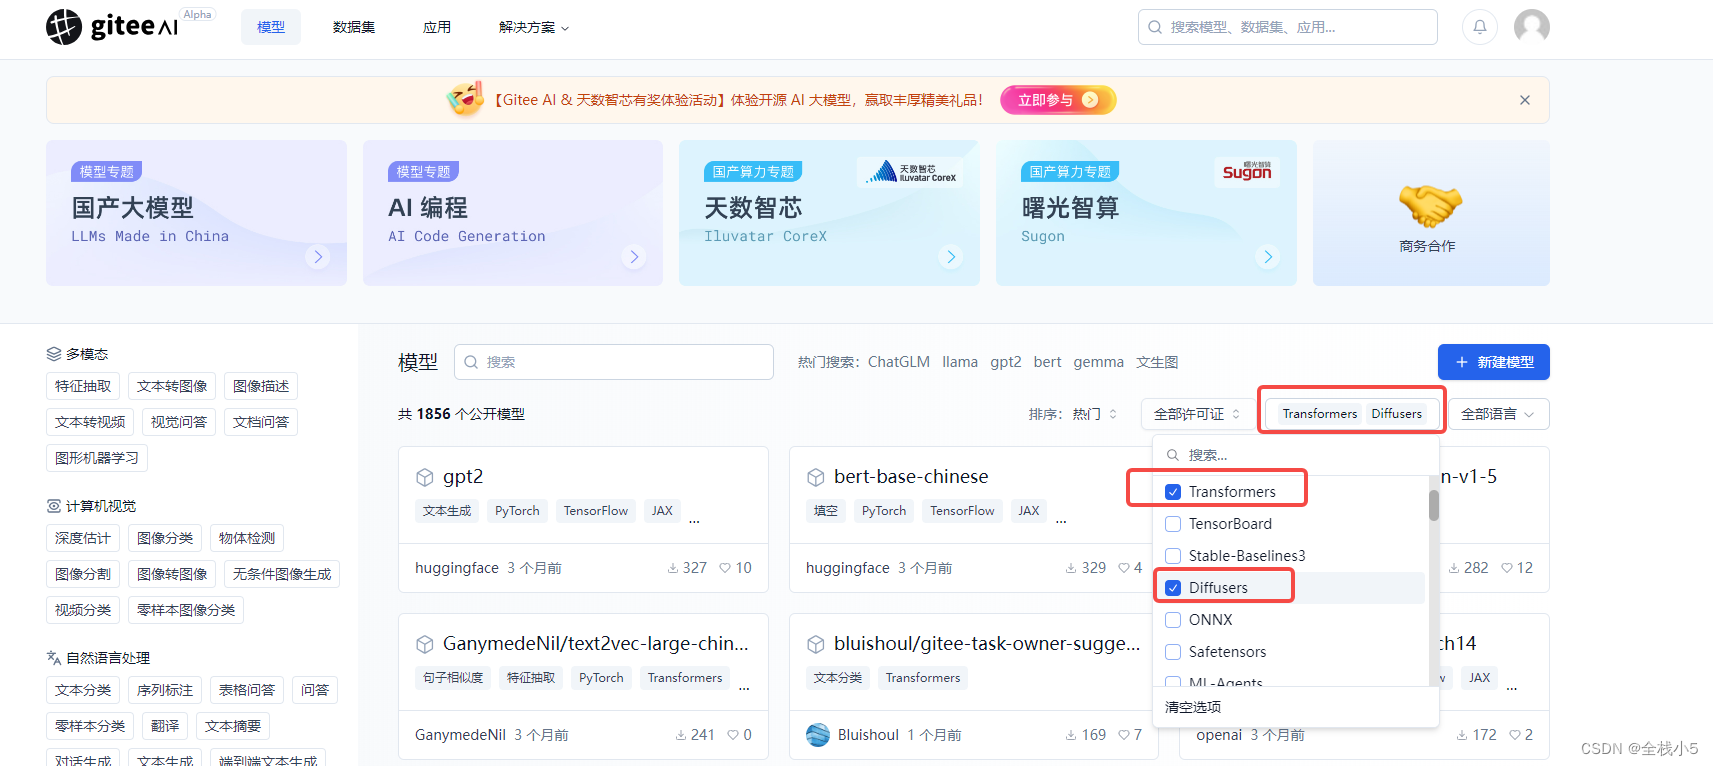This screenshot has height=766, width=1713.
Task: Open the 全部语言 dropdown
Action: [x=1497, y=414]
